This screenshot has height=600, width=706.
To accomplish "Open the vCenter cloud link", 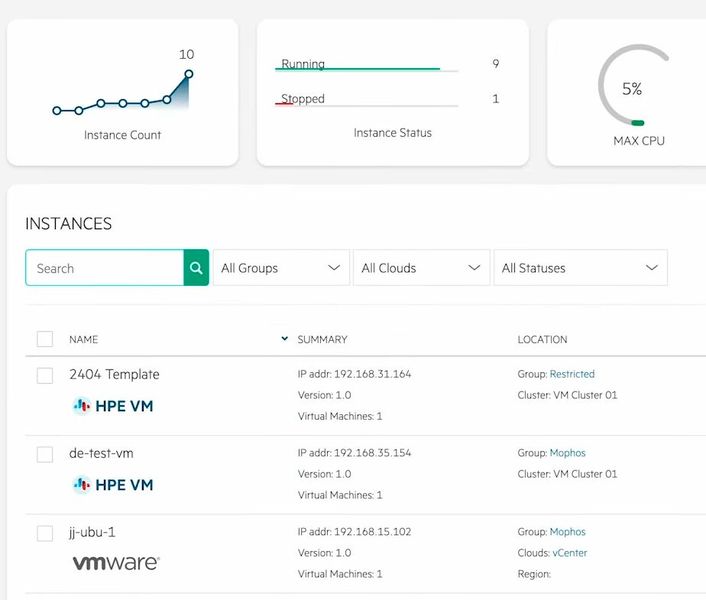I will pyautogui.click(x=570, y=553).
